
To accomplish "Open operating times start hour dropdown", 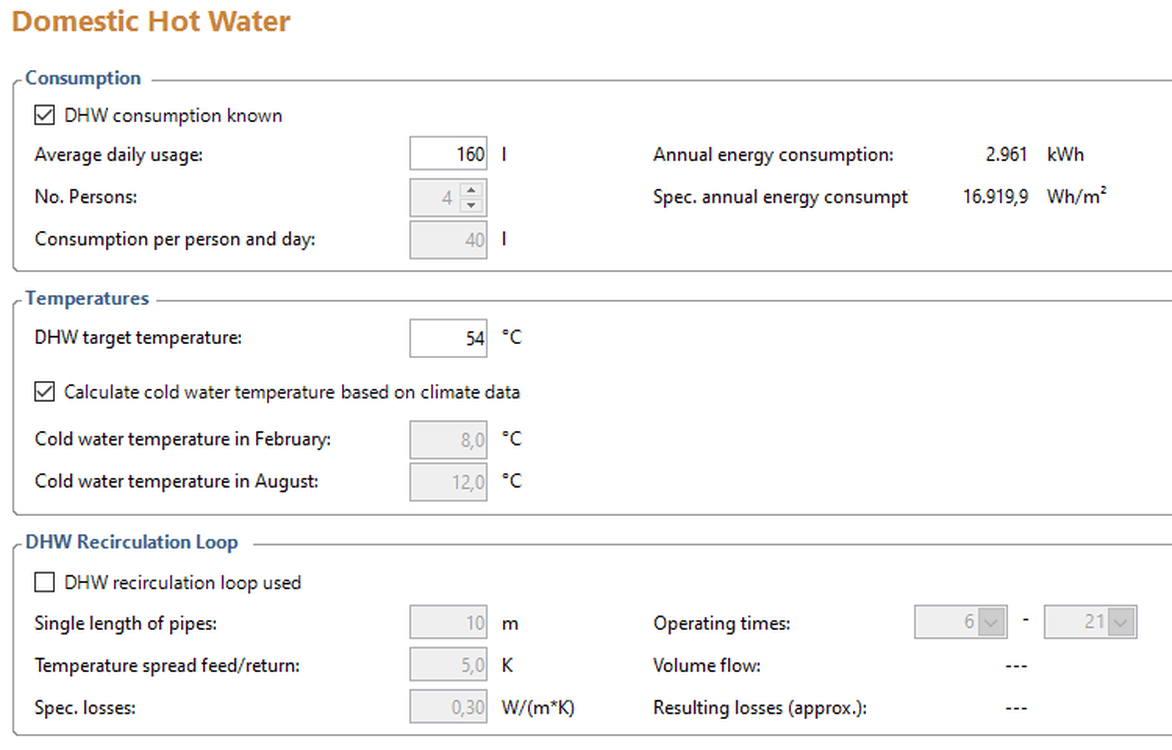I will click(991, 623).
